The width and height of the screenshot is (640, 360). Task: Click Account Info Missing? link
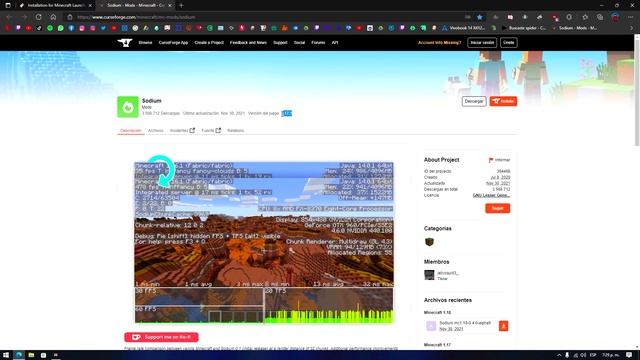tap(439, 42)
